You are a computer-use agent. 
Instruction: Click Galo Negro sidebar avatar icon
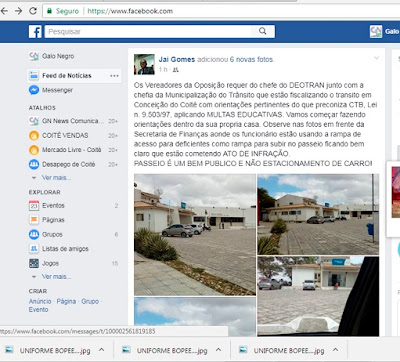[34, 56]
